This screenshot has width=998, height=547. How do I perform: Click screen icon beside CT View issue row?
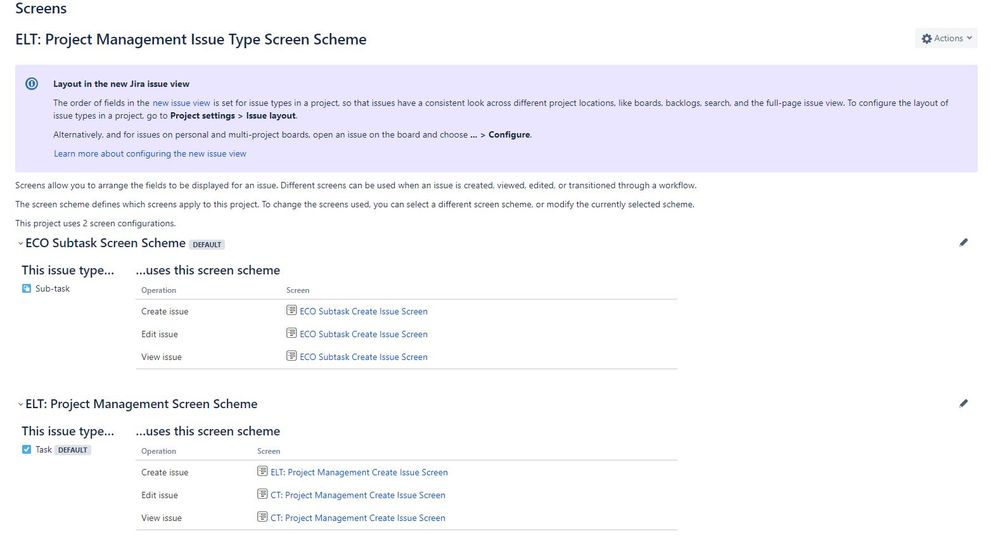(x=262, y=517)
